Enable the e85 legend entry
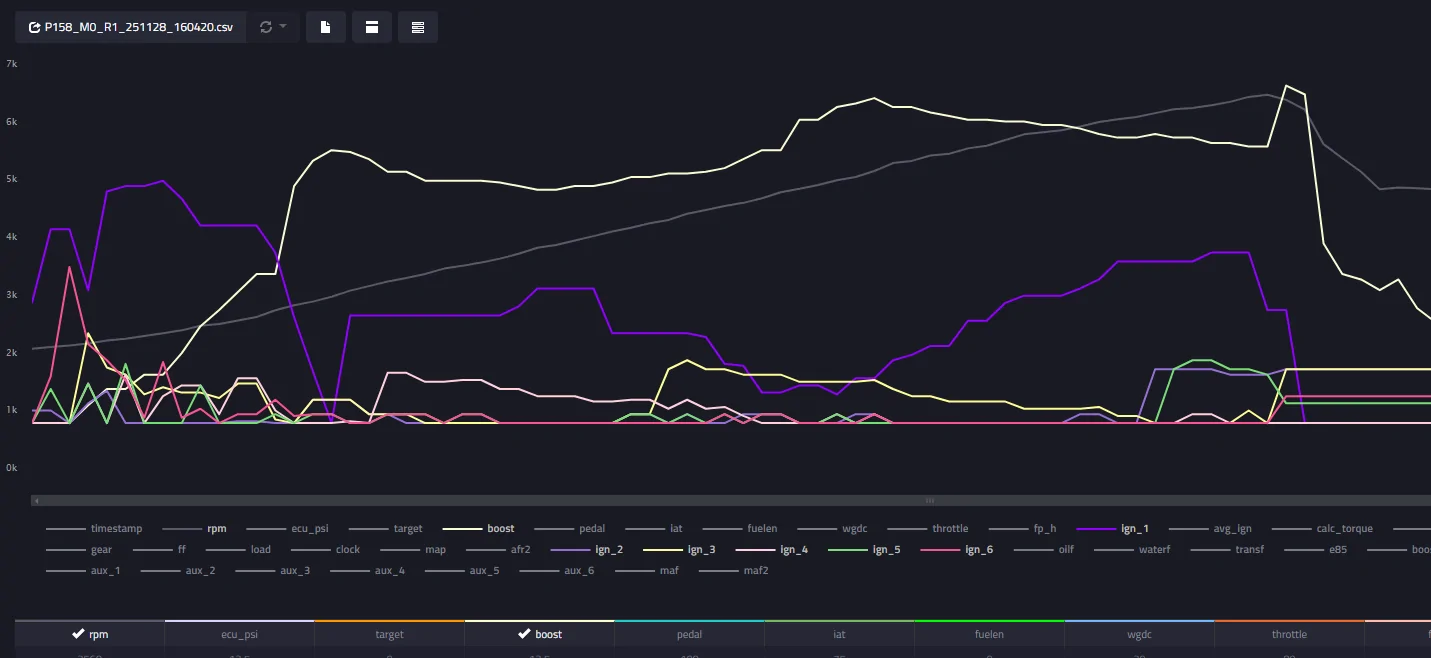 (1315, 549)
